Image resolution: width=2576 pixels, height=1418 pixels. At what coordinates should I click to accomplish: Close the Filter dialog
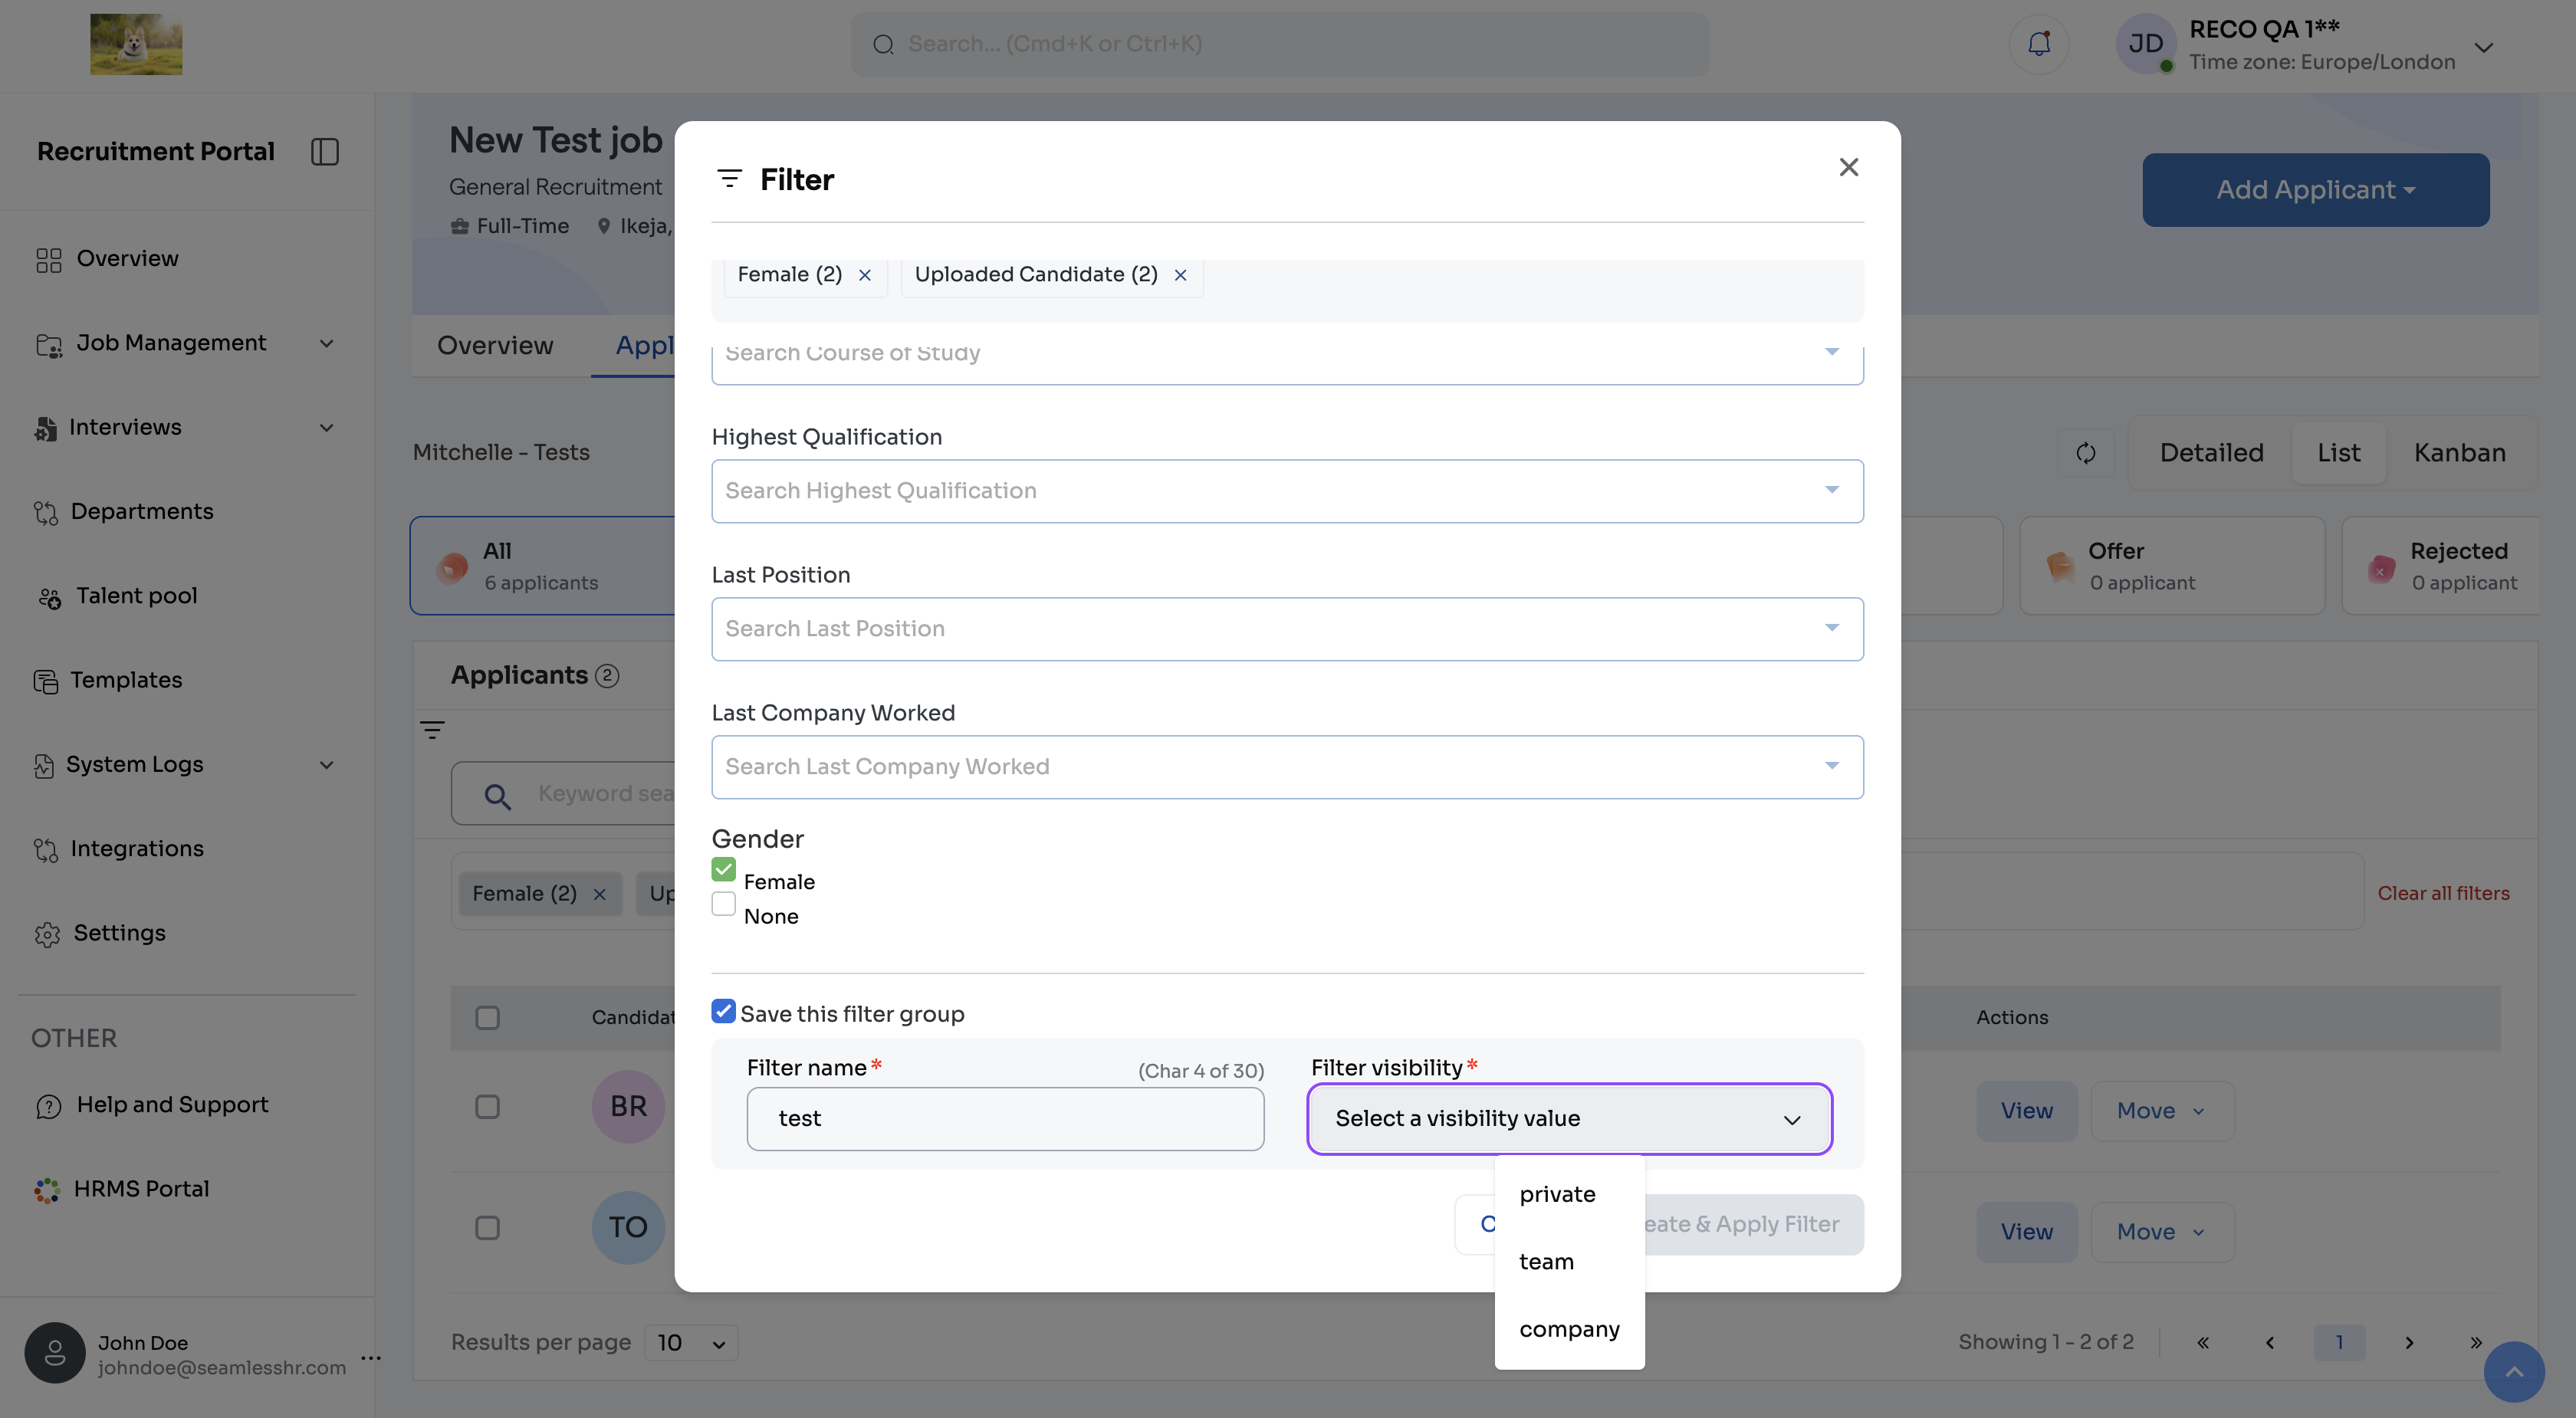click(x=1848, y=167)
